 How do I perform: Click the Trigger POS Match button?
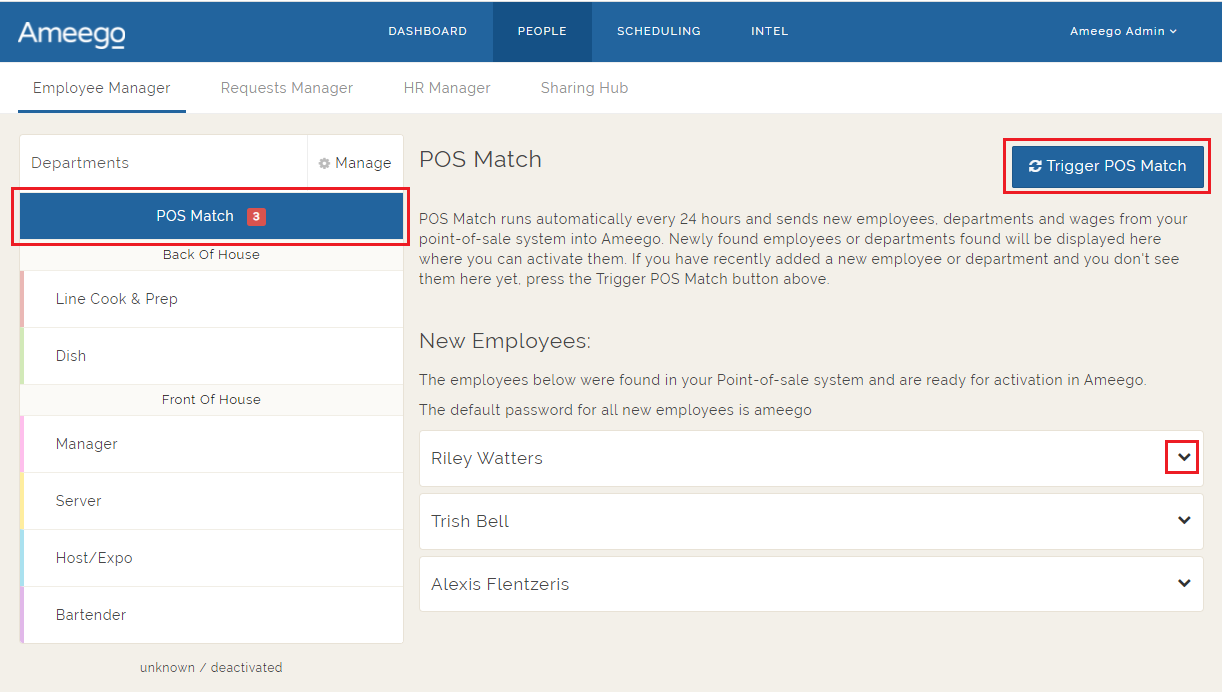pyautogui.click(x=1108, y=166)
